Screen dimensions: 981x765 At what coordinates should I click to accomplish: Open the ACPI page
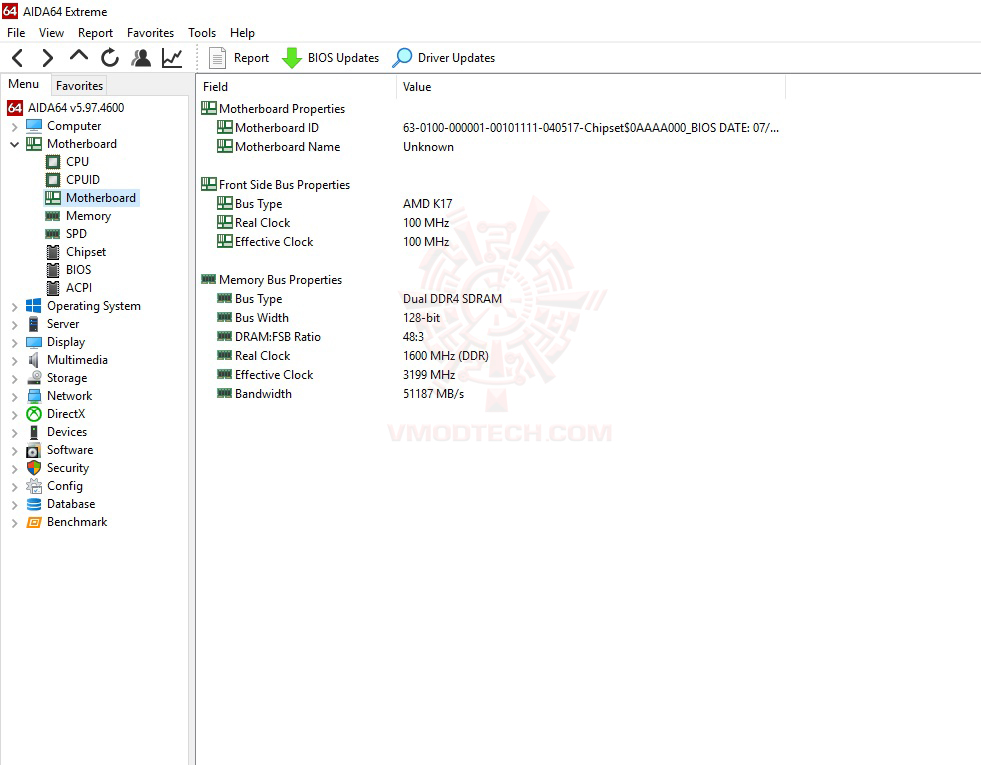[76, 287]
